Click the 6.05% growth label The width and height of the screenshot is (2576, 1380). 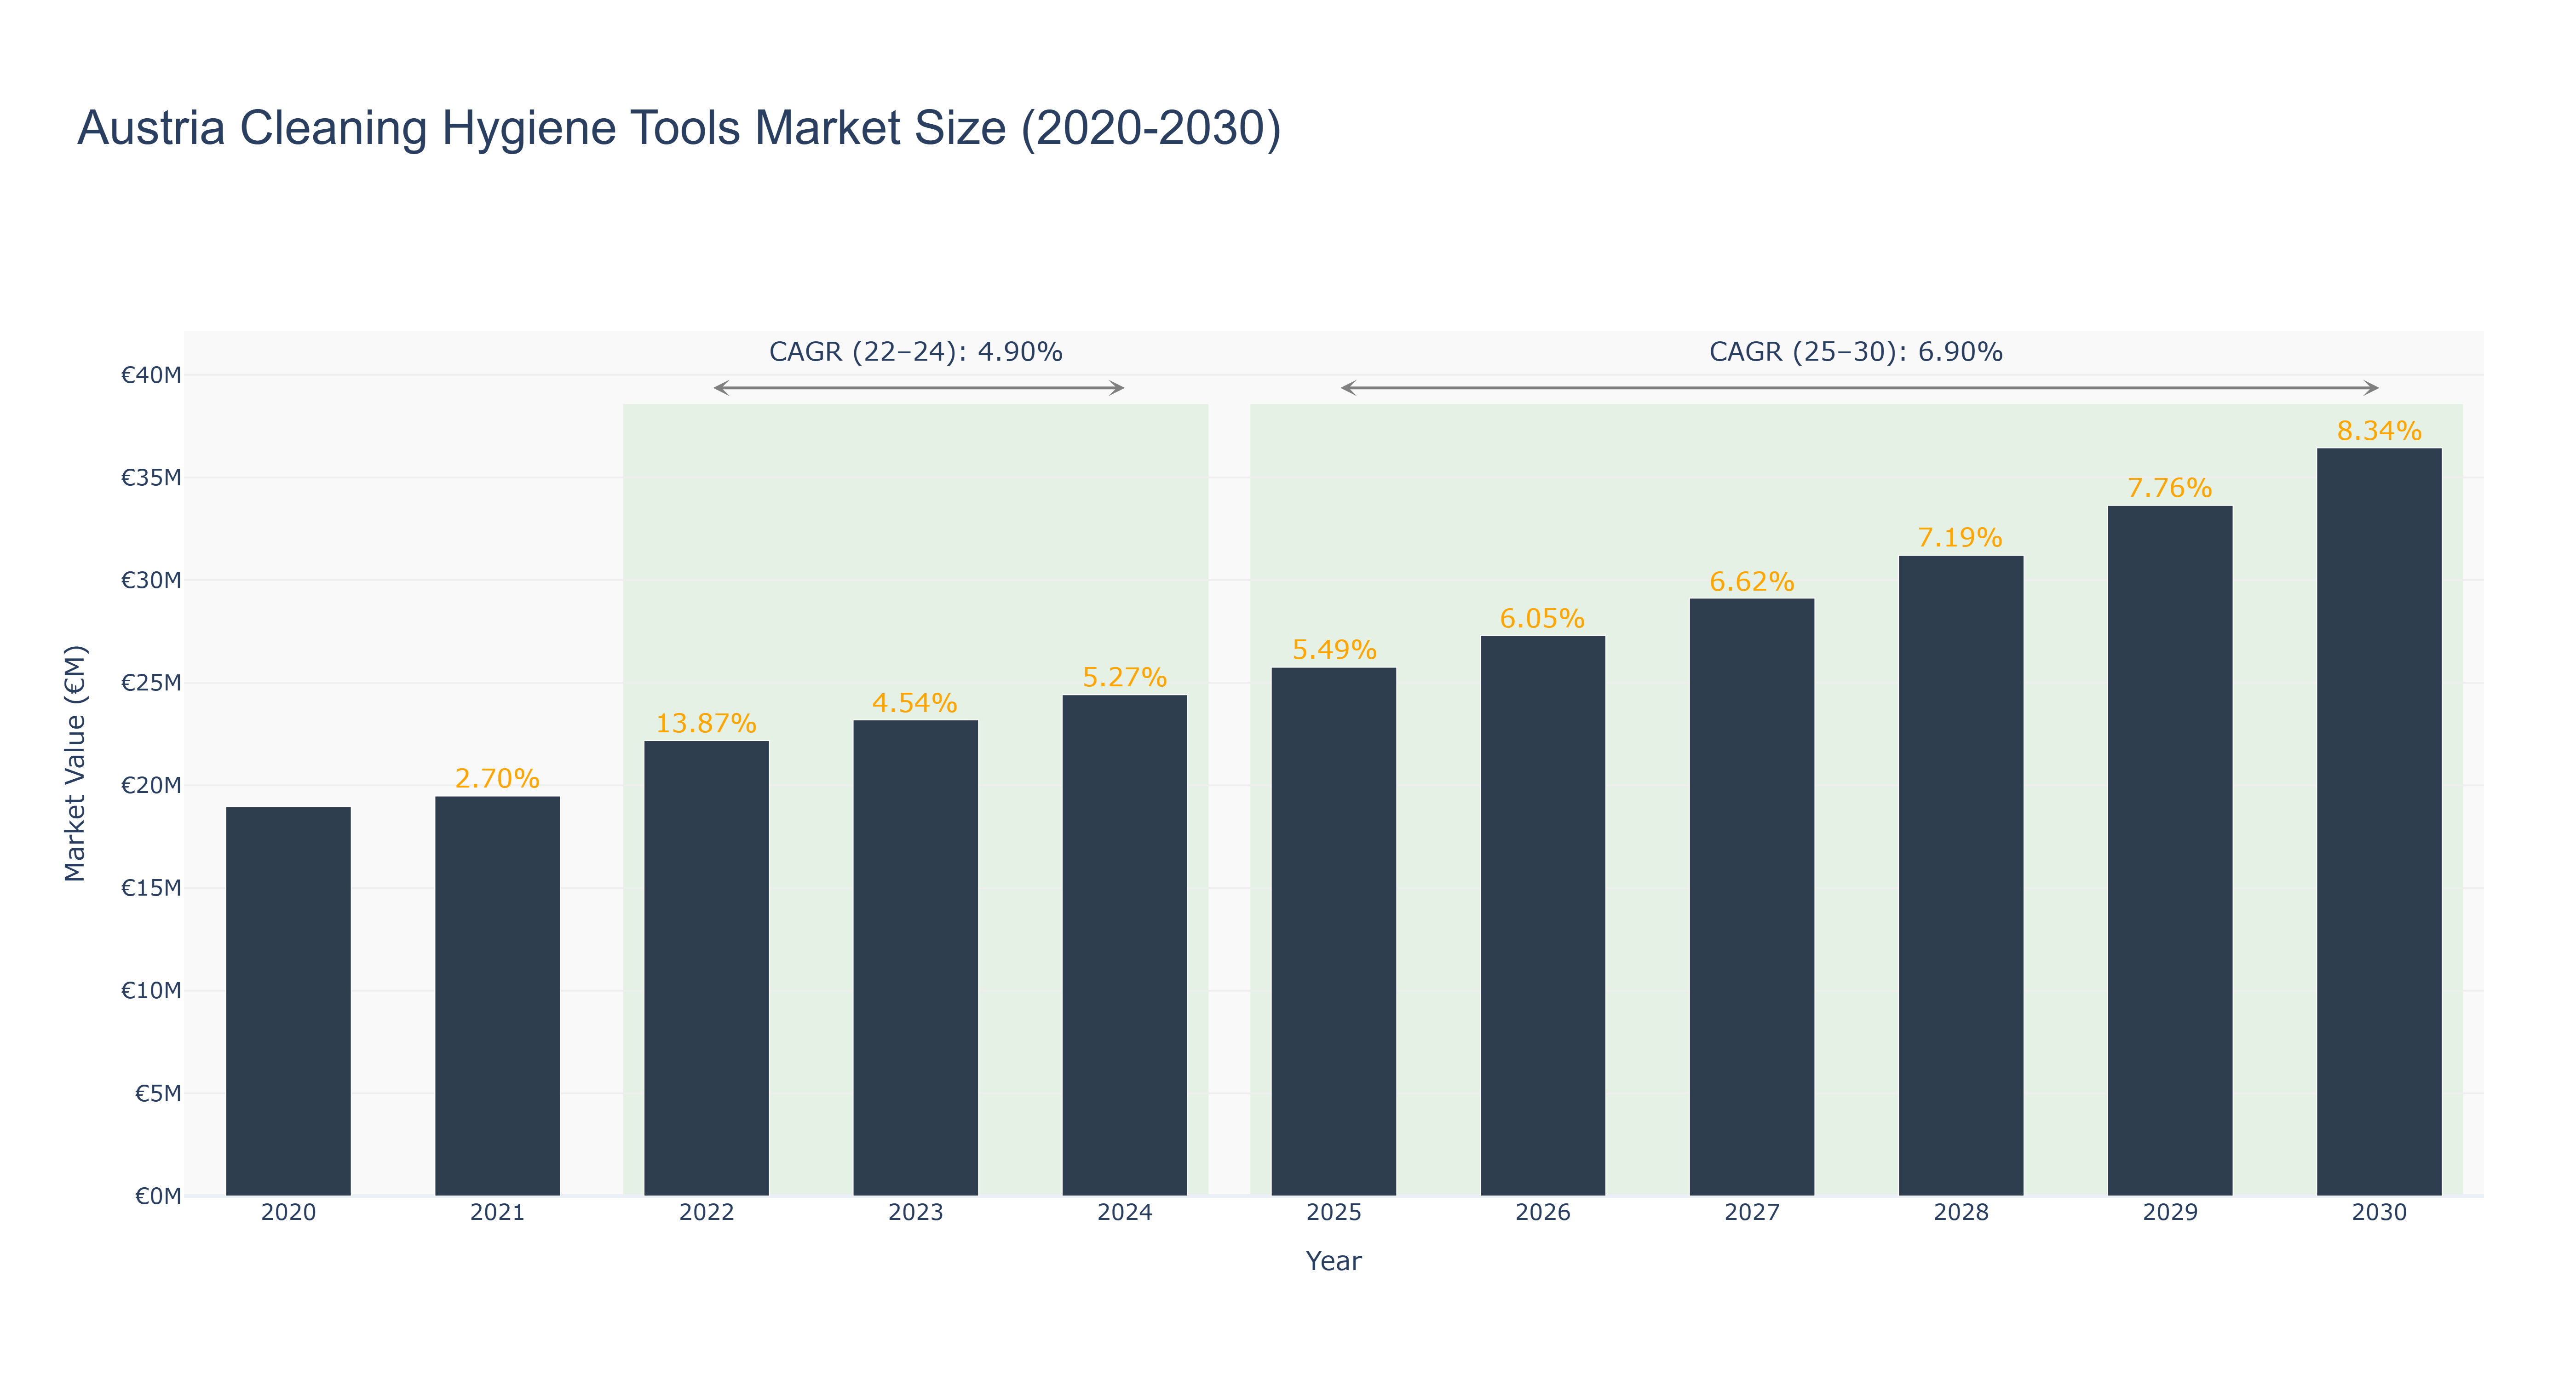(x=1542, y=619)
